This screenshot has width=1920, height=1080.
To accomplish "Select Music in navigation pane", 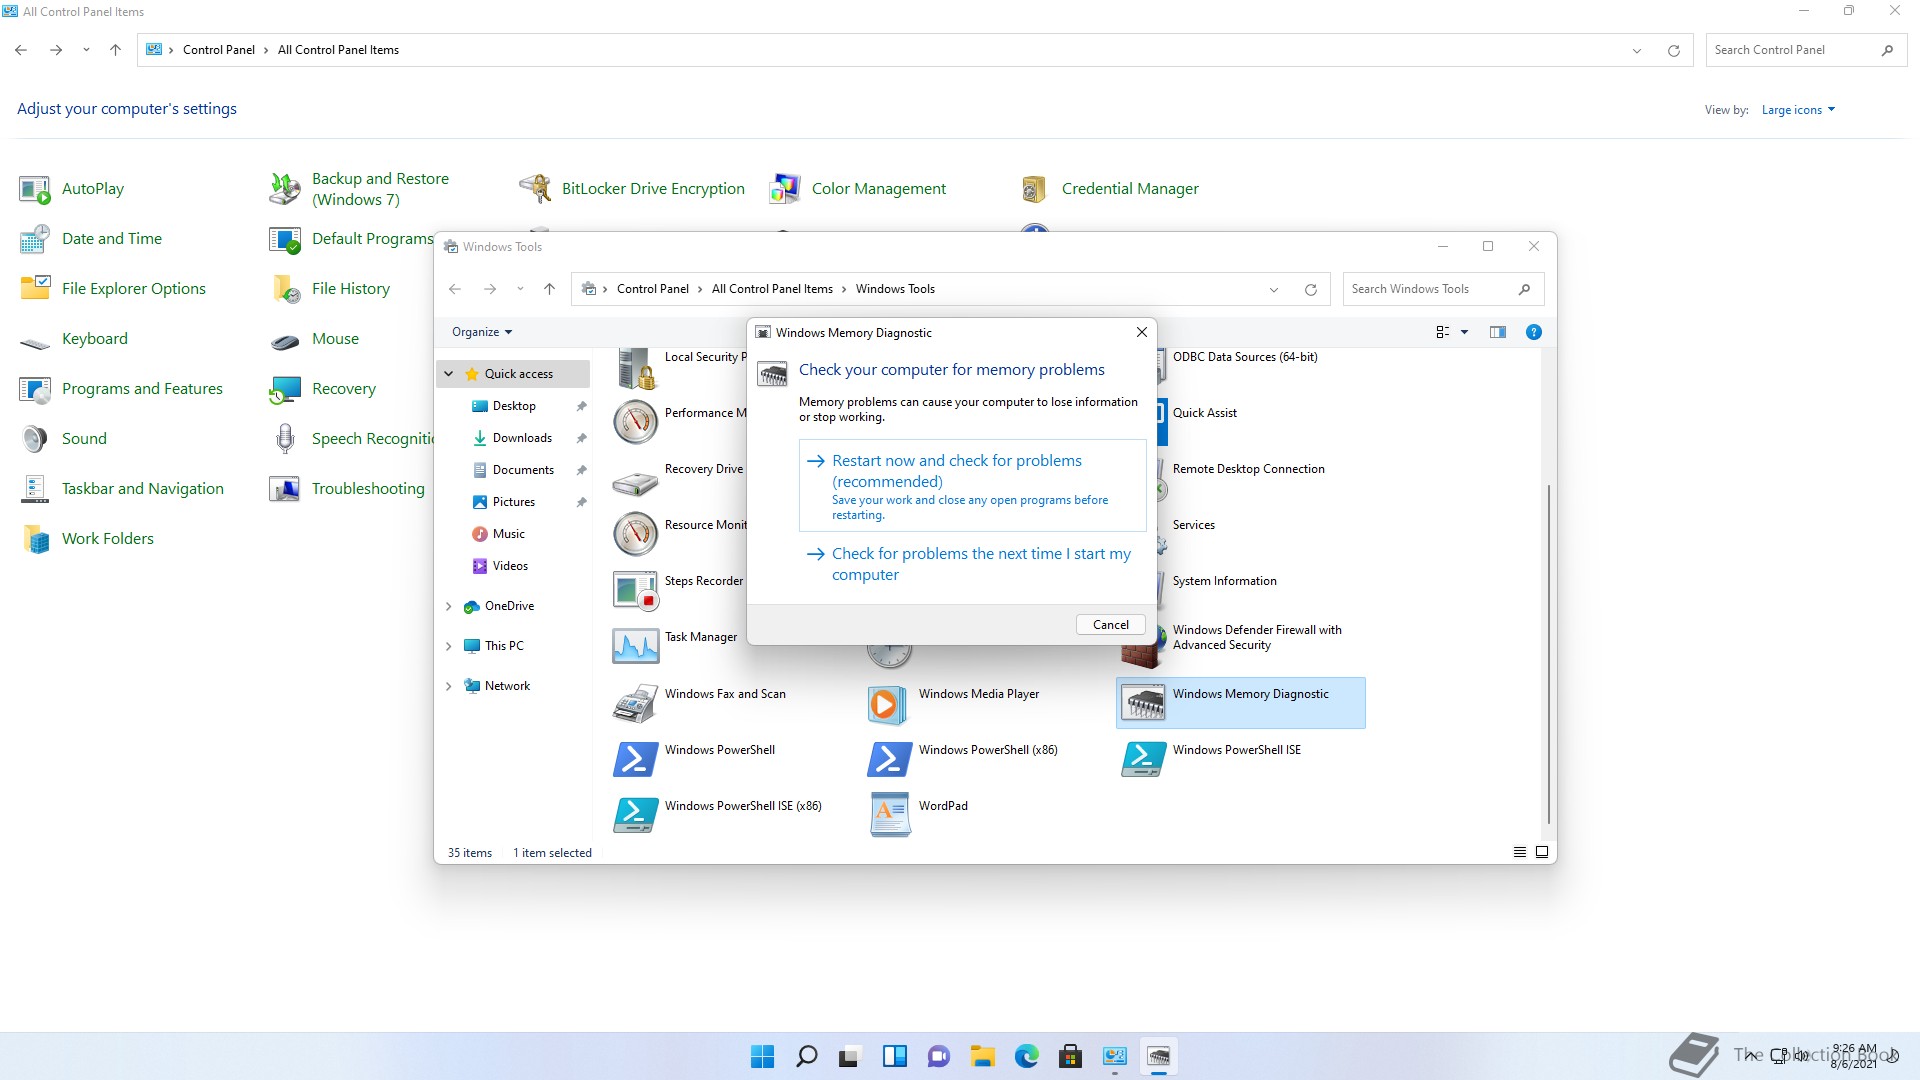I will [508, 534].
